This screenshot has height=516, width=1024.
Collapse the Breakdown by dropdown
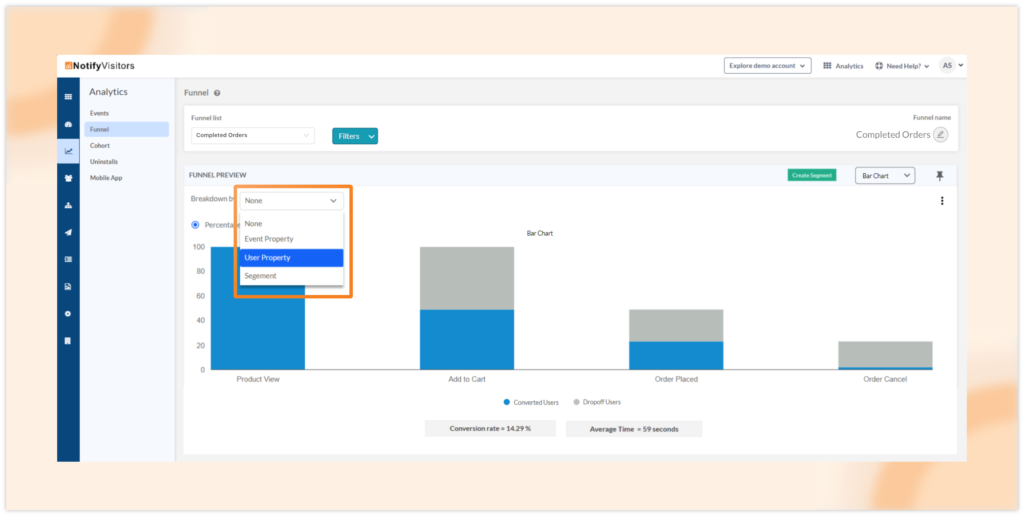291,201
